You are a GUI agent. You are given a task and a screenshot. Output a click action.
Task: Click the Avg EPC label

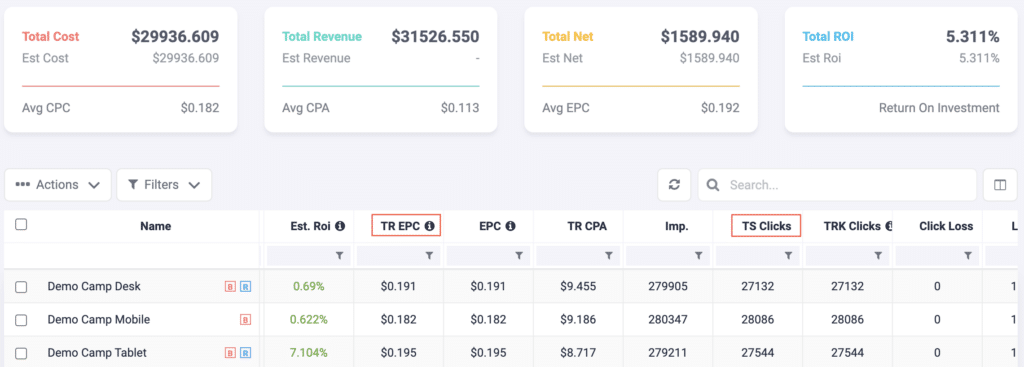click(566, 108)
